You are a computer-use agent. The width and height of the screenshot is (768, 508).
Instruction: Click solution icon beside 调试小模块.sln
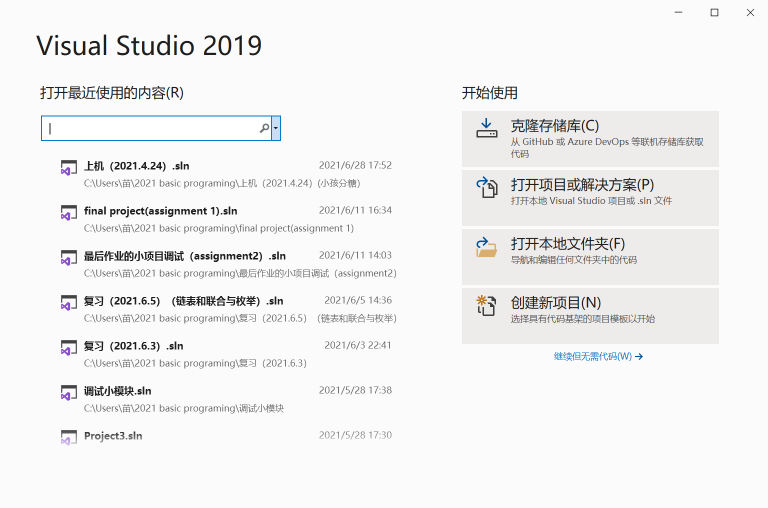[x=68, y=393]
